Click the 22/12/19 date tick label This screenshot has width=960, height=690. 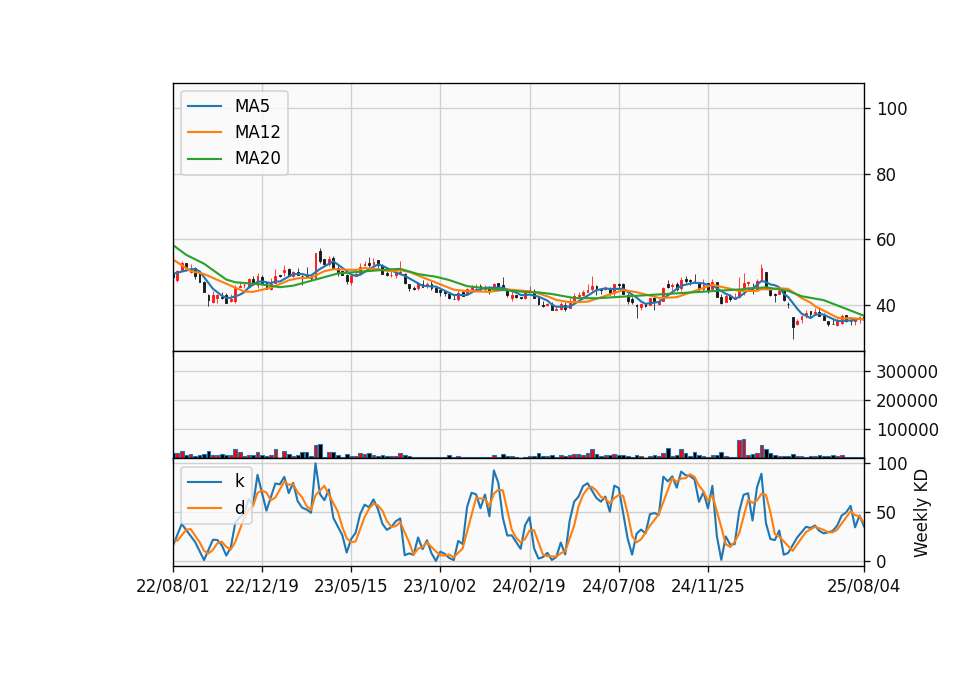click(261, 586)
